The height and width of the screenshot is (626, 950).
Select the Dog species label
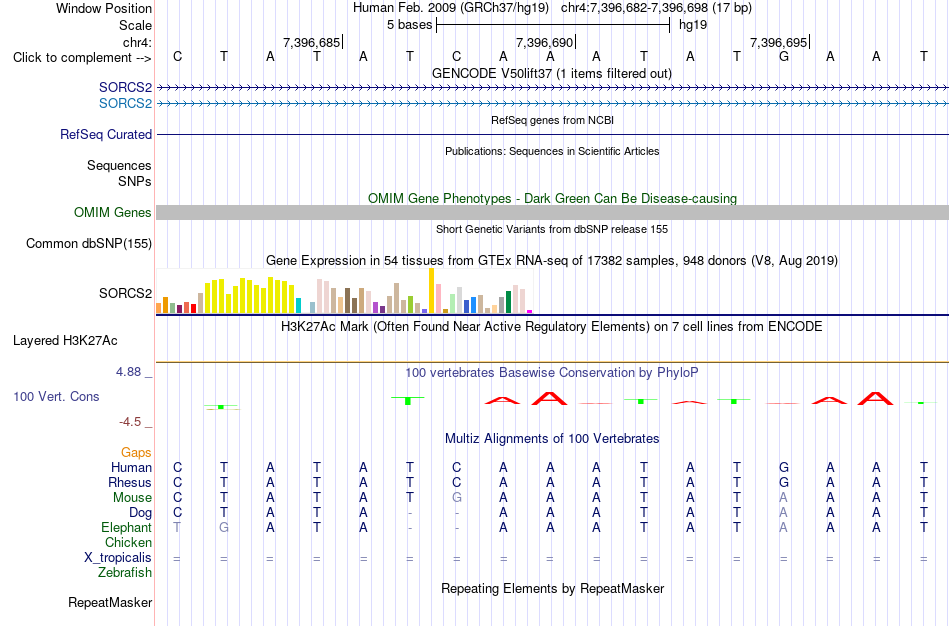point(140,513)
